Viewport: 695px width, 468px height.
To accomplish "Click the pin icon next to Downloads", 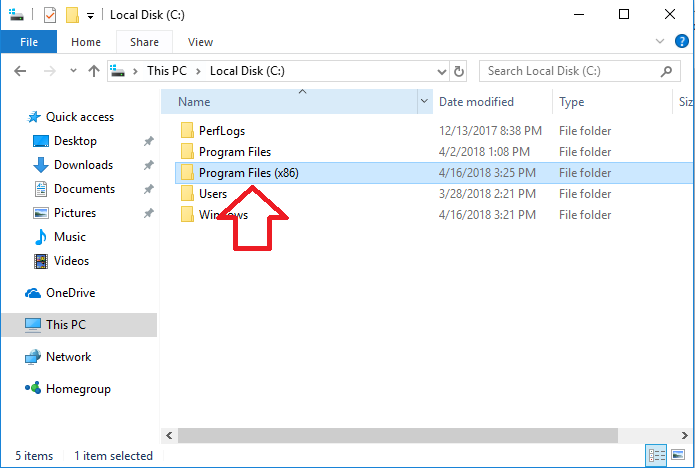I will pyautogui.click(x=148, y=165).
